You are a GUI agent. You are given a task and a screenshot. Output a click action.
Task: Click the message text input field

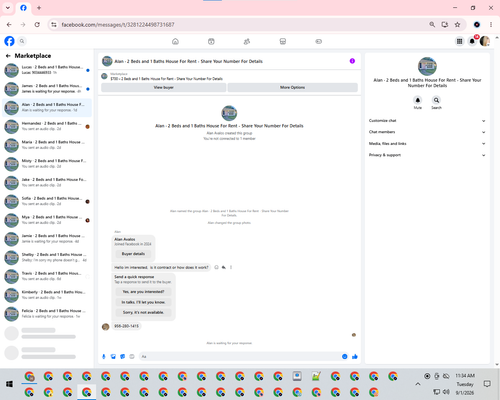point(240,357)
